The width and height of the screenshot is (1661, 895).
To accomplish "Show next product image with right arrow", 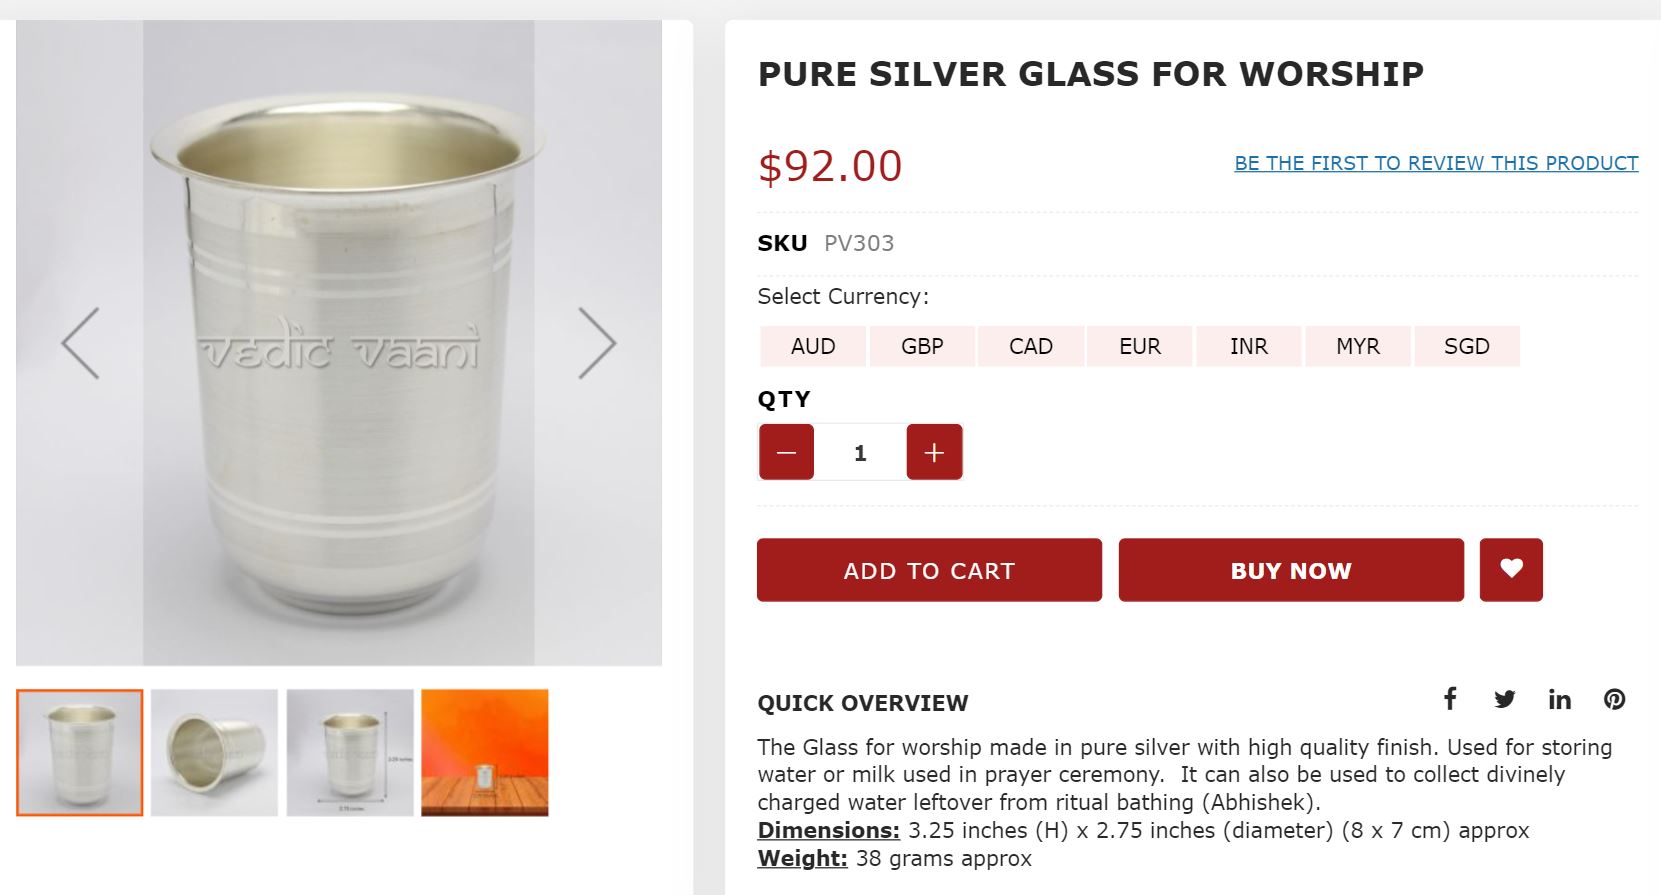I will 597,343.
